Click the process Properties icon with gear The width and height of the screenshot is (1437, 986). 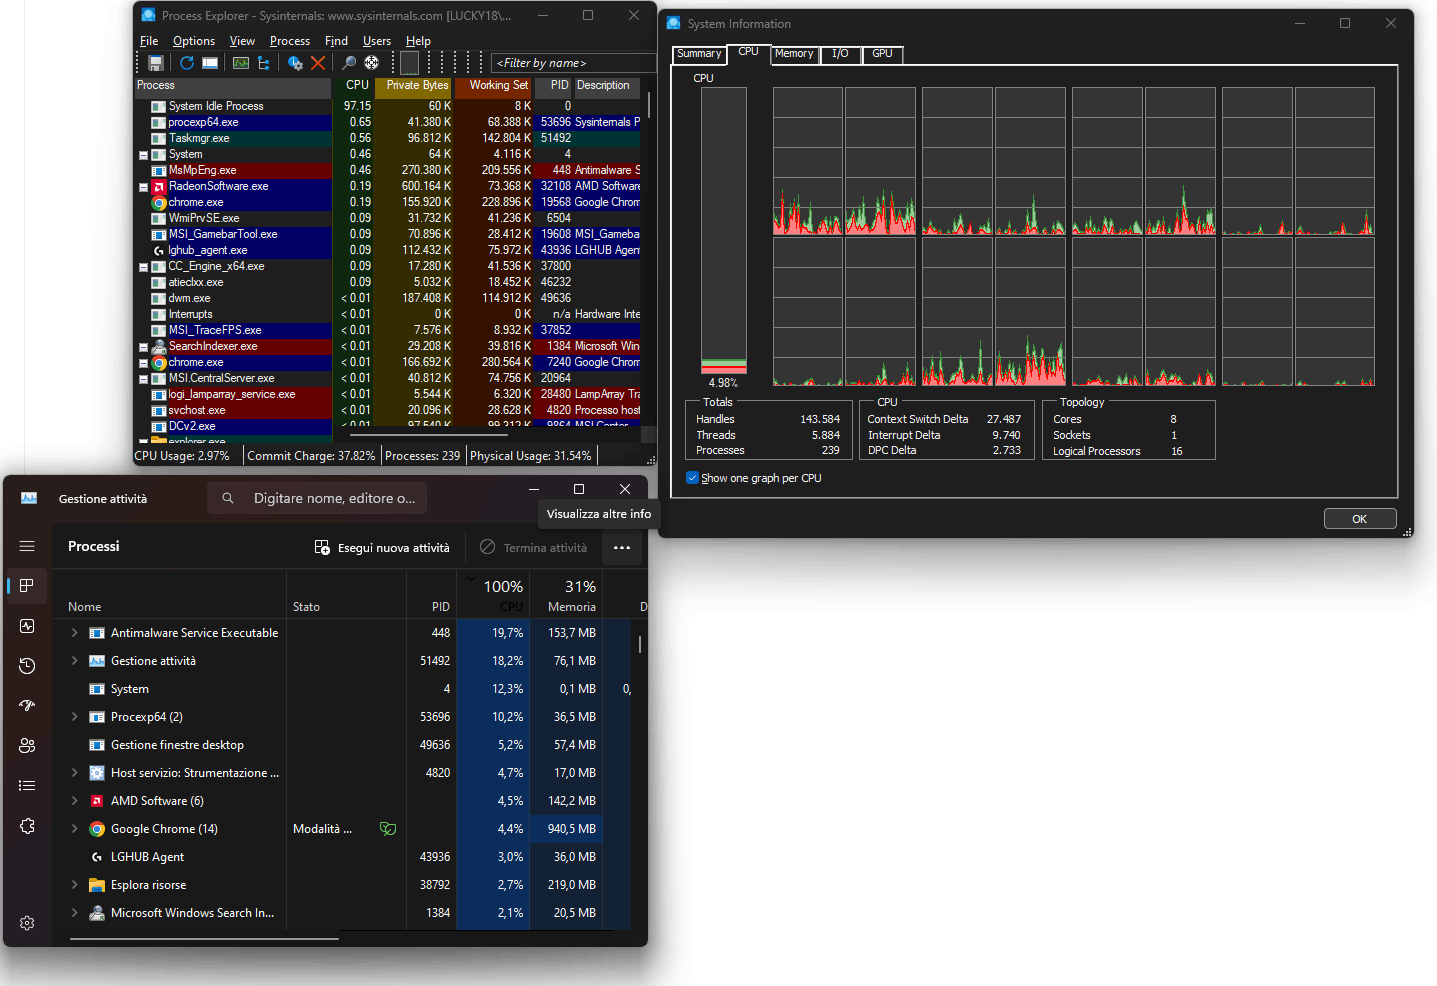click(x=295, y=63)
